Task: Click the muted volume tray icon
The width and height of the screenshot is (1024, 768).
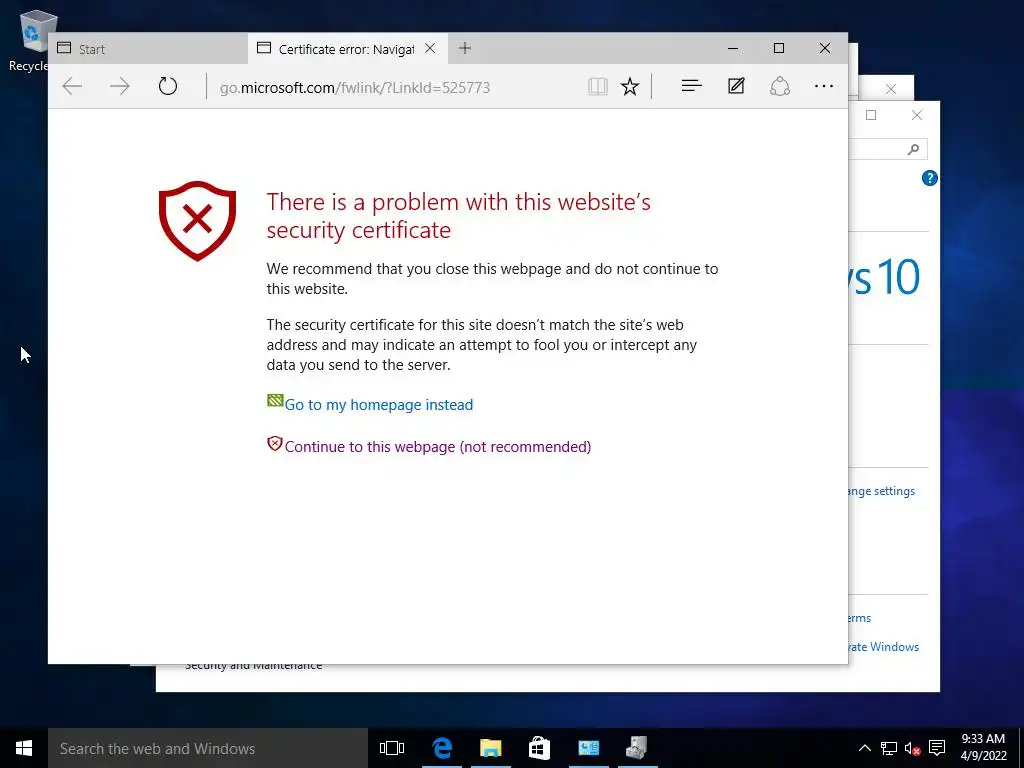Action: pyautogui.click(x=912, y=748)
